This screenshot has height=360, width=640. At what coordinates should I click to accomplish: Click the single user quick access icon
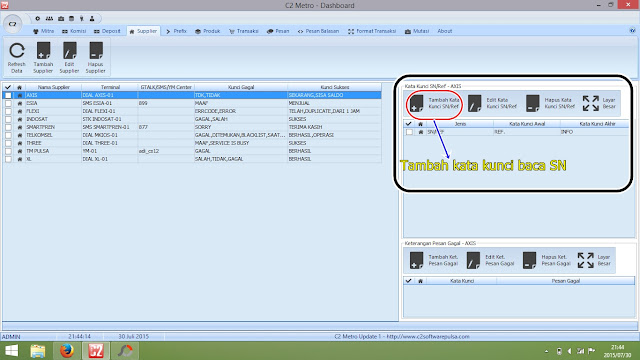[x=92, y=18]
